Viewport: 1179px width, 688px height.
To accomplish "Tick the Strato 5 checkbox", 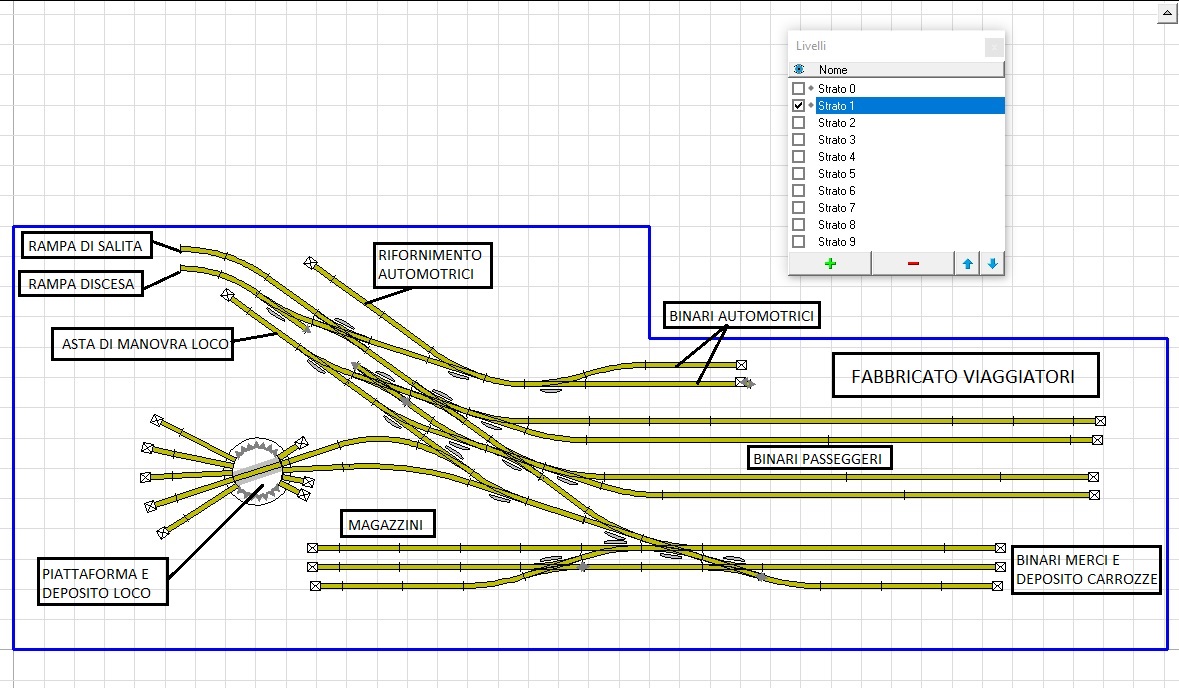I will (x=798, y=174).
